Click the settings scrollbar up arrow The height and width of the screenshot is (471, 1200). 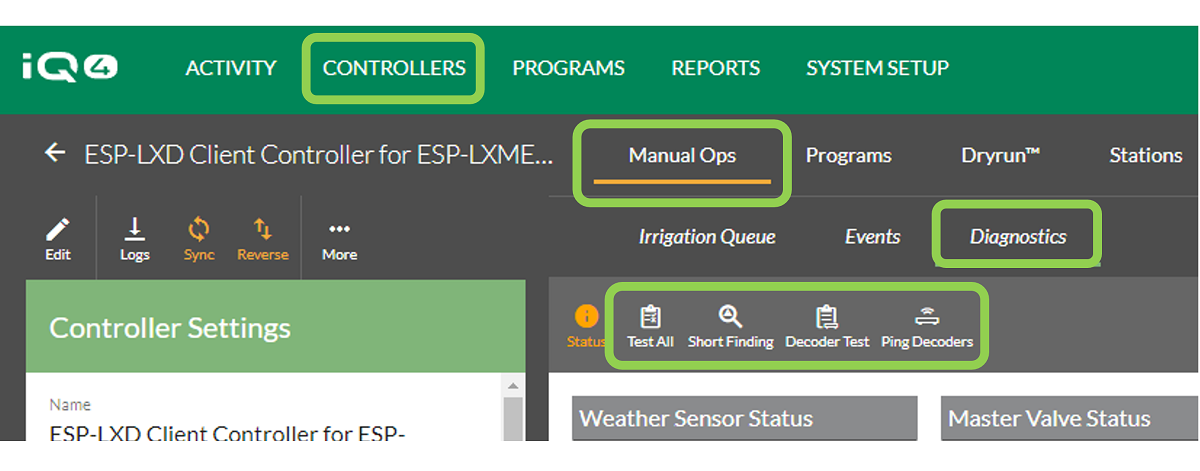pyautogui.click(x=512, y=386)
